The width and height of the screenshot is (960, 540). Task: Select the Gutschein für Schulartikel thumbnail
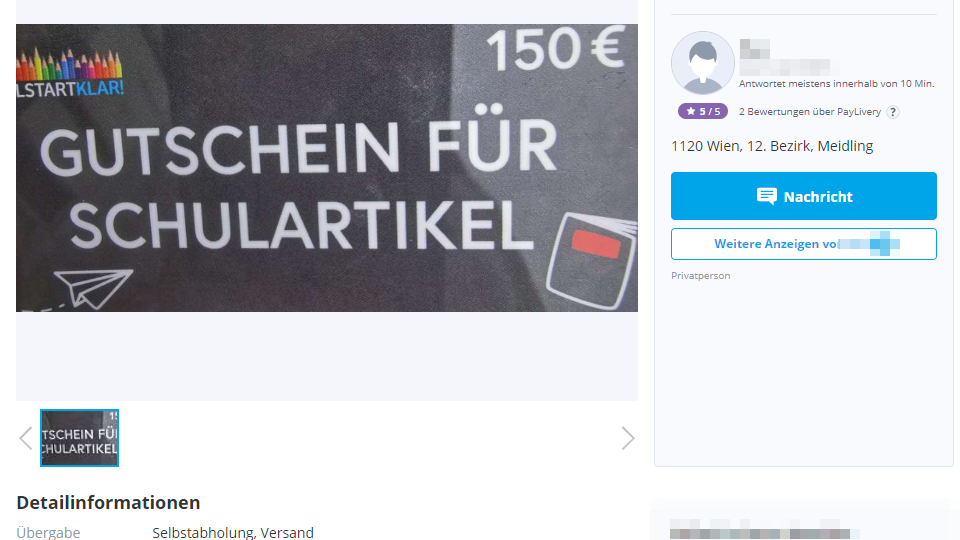80,438
